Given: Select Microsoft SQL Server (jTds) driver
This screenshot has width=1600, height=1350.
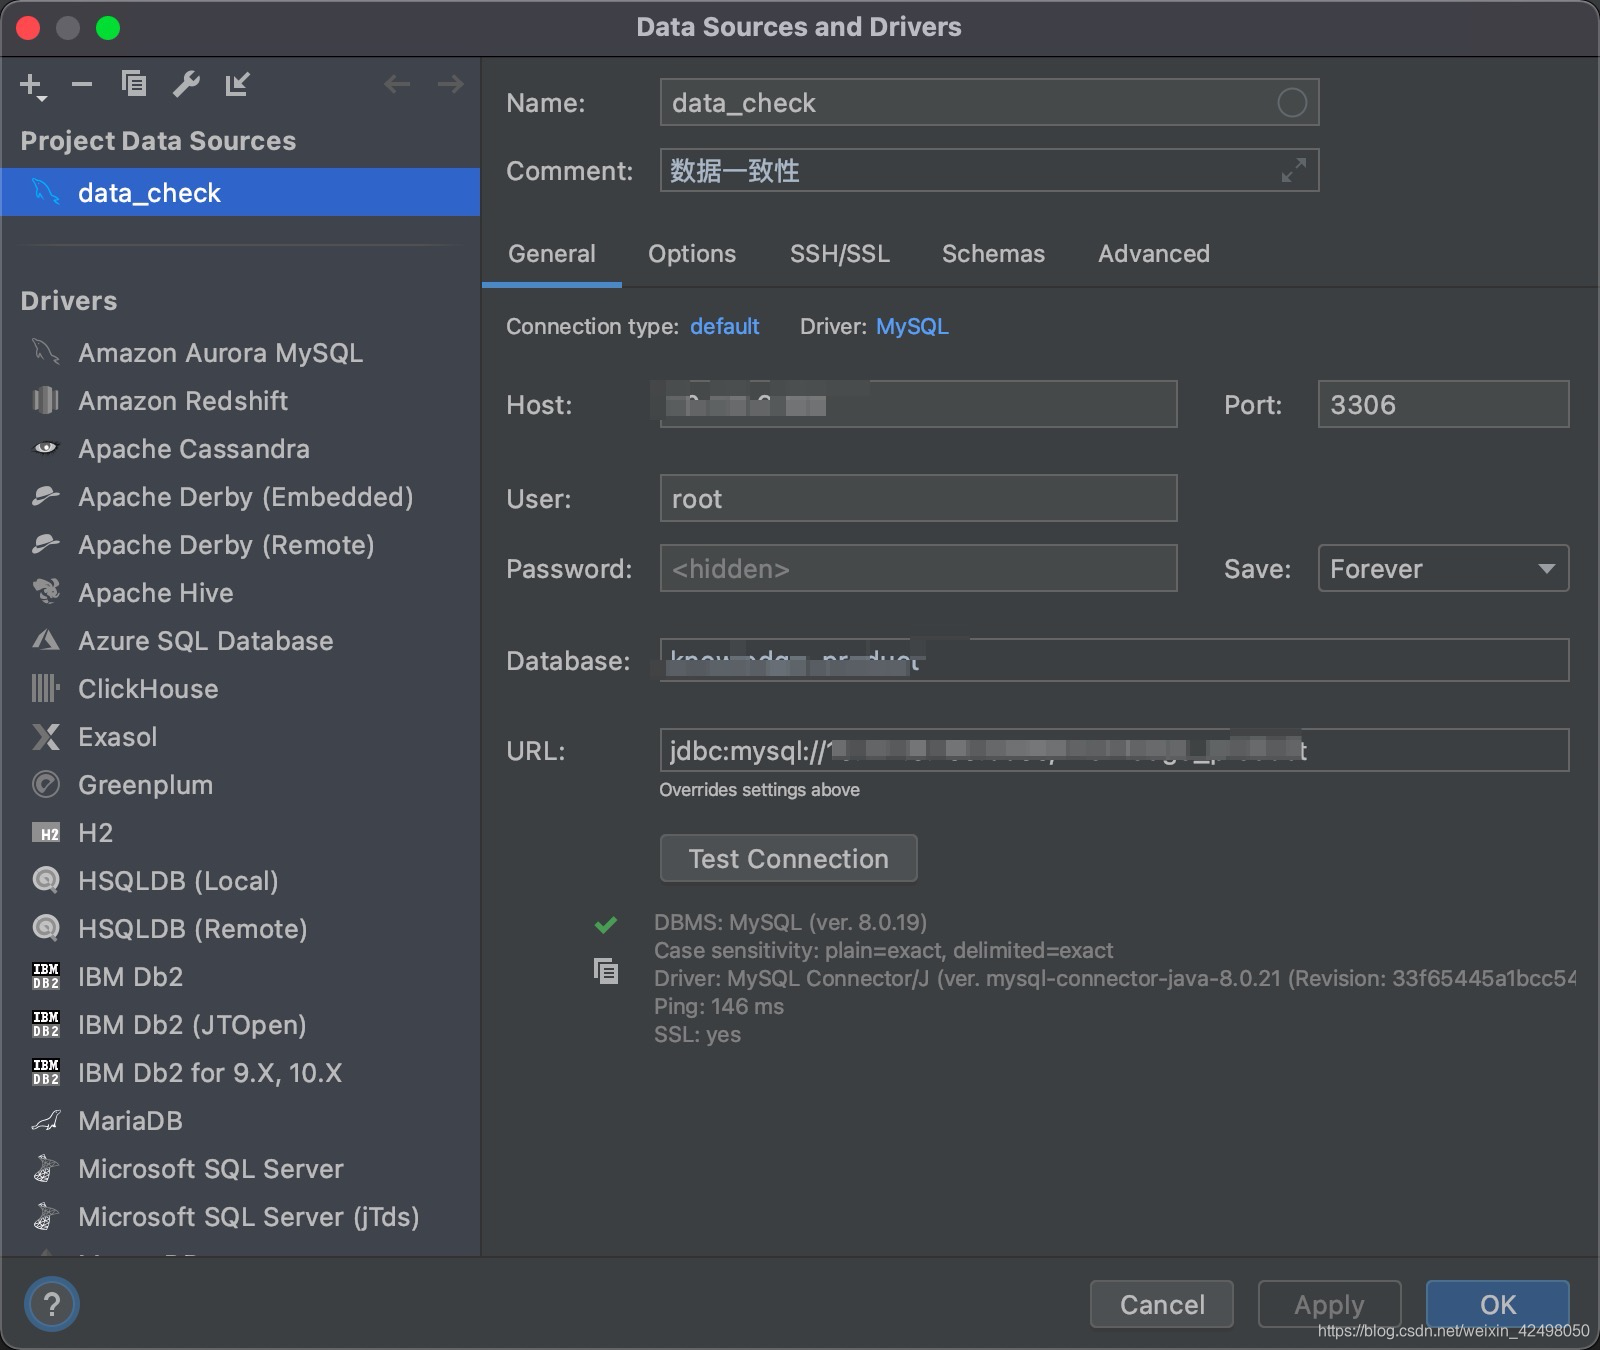Looking at the screenshot, I should coord(240,1217).
